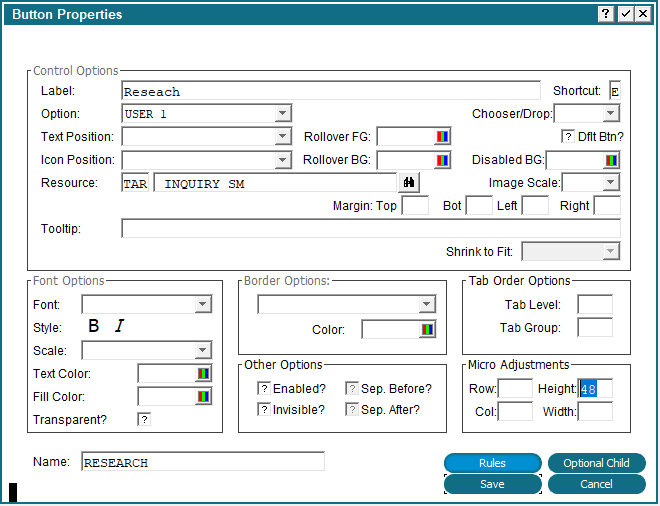Click the Rollover BG value box

(x=406, y=160)
